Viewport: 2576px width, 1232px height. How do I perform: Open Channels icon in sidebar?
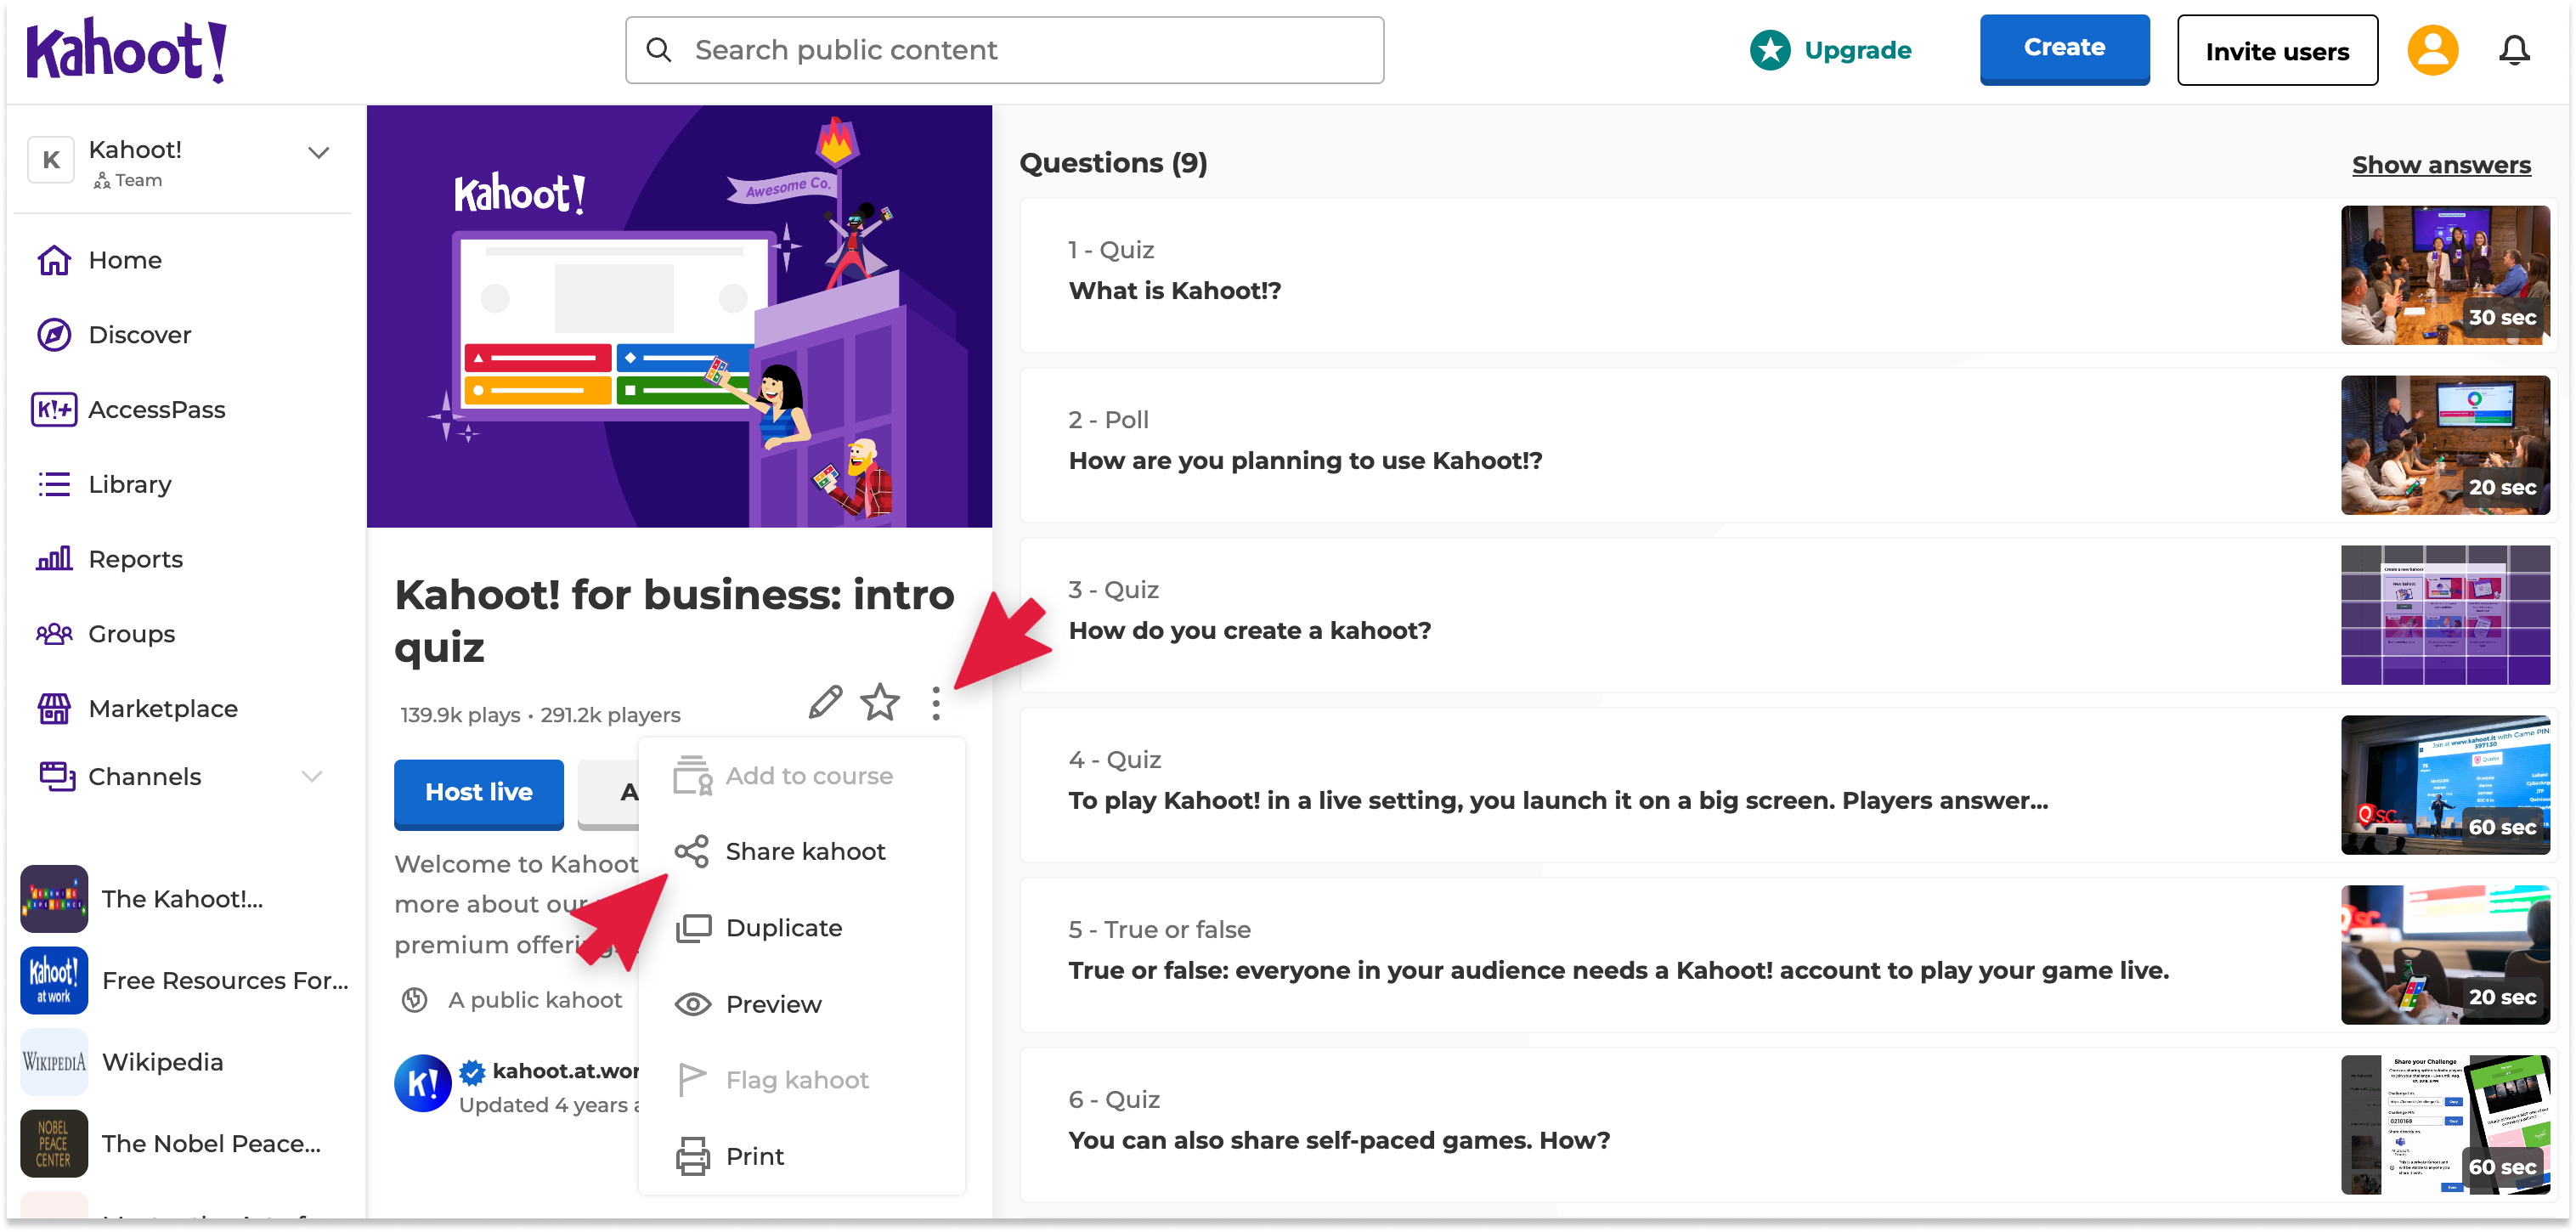(x=56, y=777)
